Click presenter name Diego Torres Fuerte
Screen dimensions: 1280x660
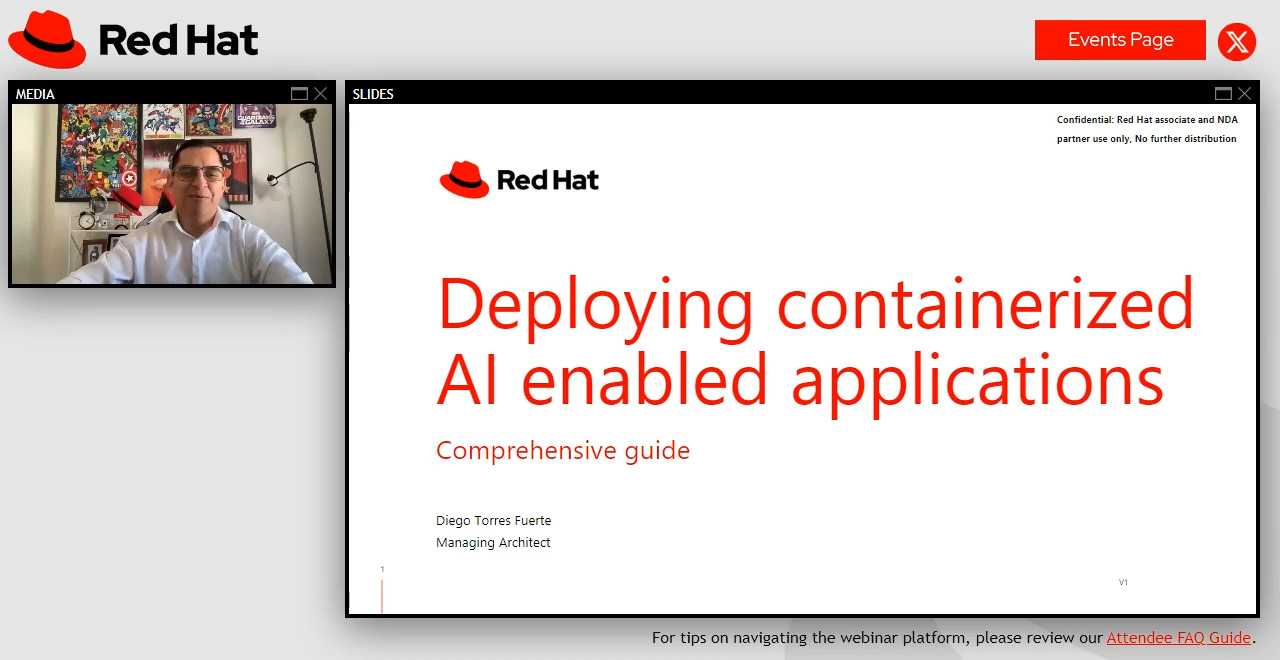493,521
